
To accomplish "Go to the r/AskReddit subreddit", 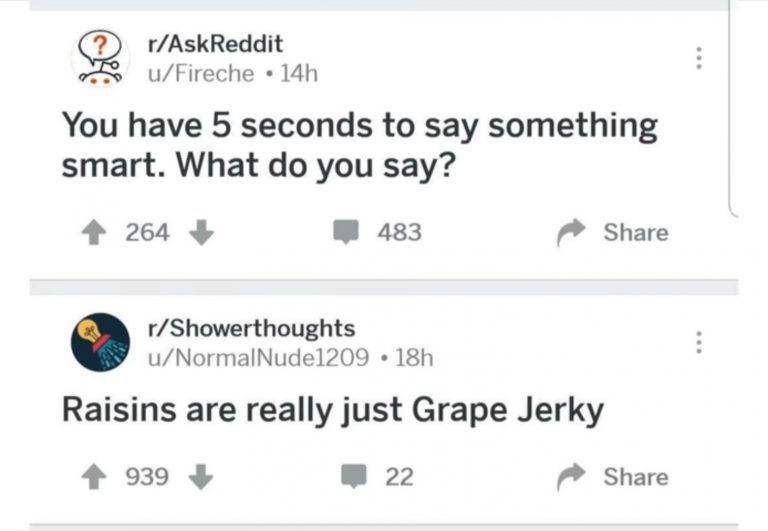I will pyautogui.click(x=214, y=44).
